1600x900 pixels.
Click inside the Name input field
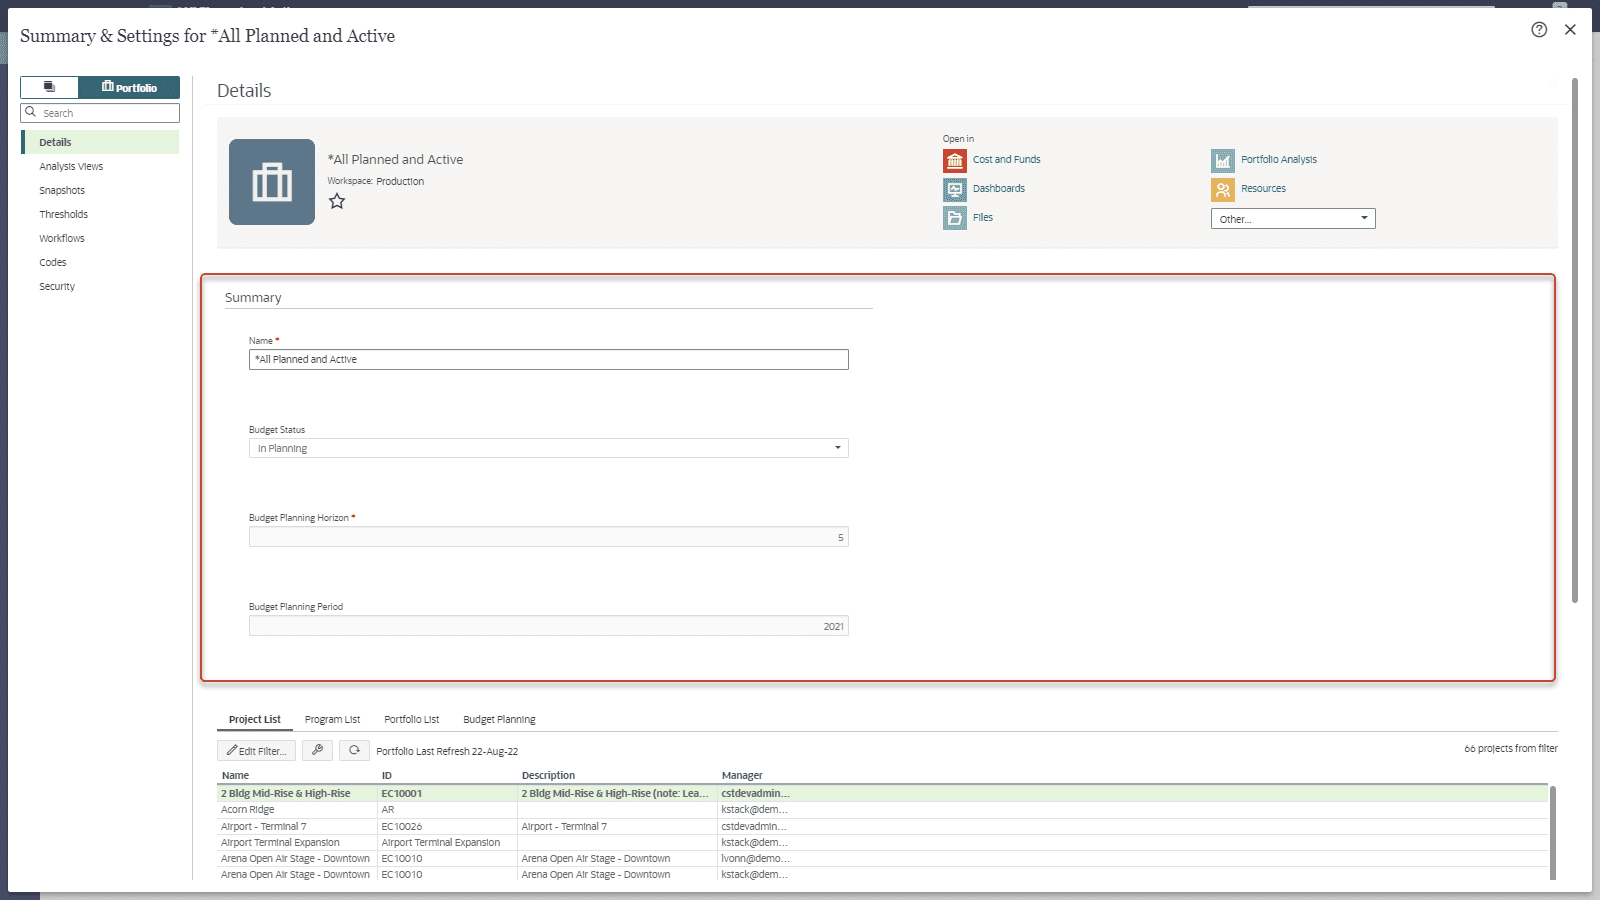(548, 359)
